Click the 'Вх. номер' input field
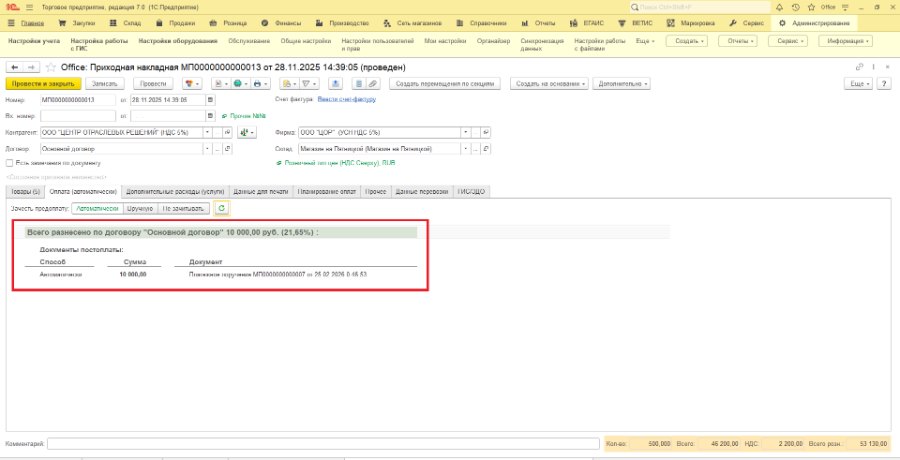Viewport: 900px width, 460px height. click(77, 116)
